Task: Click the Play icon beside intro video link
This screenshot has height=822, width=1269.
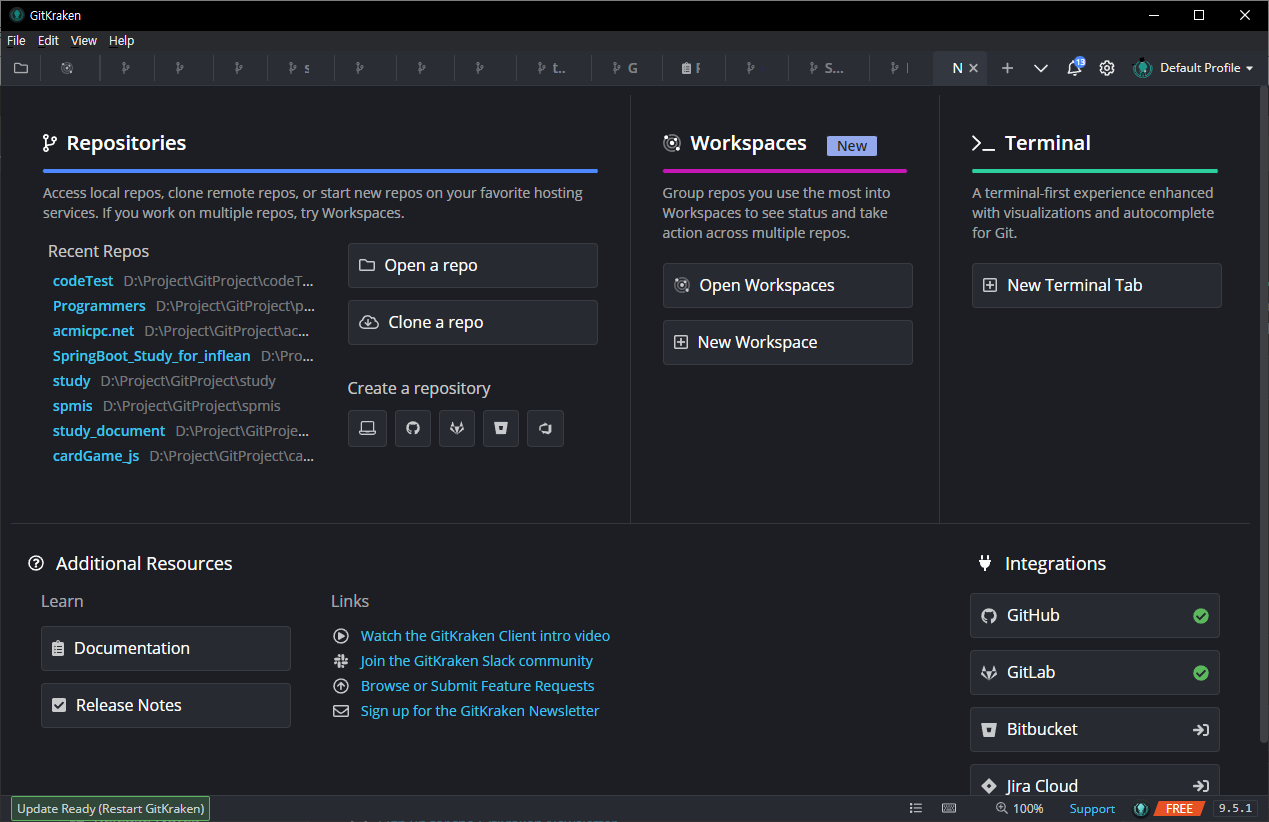Action: (341, 636)
